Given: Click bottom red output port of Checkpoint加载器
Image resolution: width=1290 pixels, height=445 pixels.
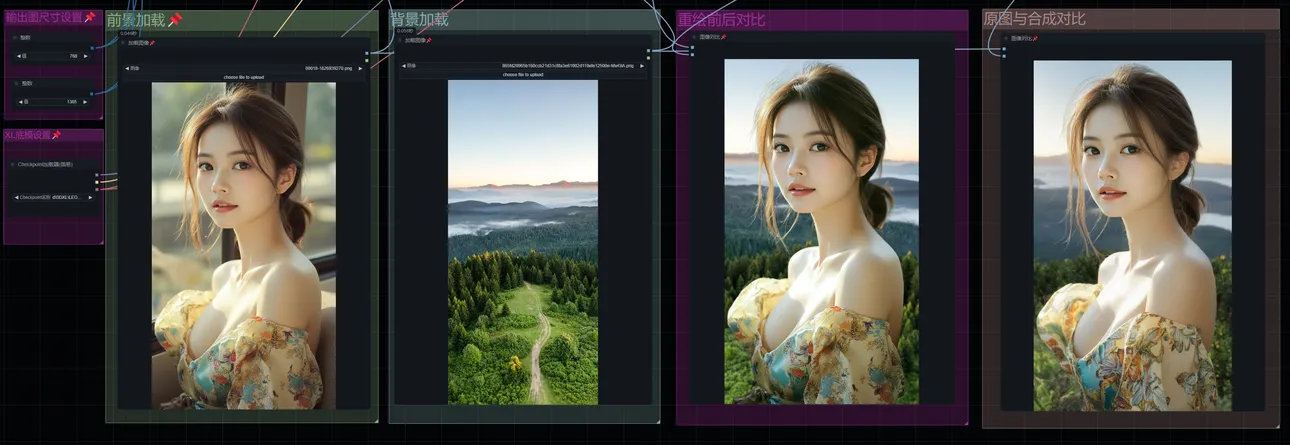Looking at the screenshot, I should click(x=97, y=189).
